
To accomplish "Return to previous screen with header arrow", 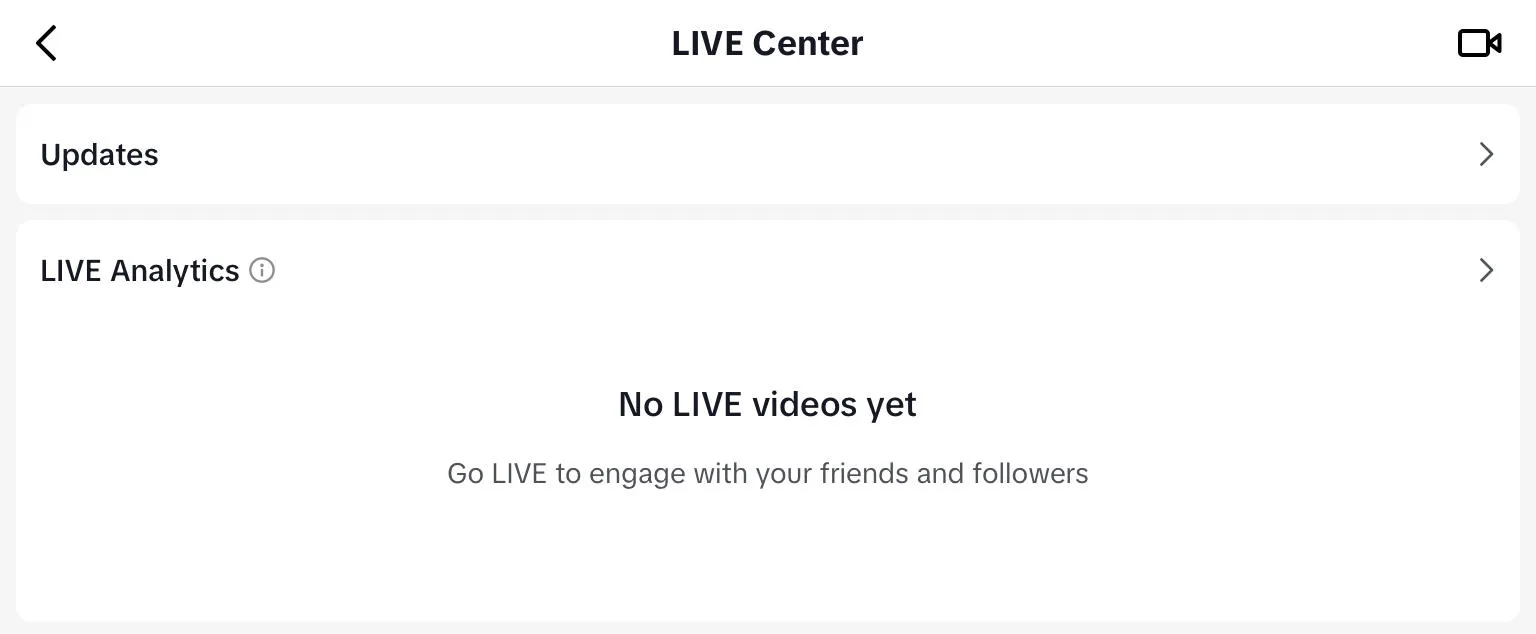I will pyautogui.click(x=46, y=43).
